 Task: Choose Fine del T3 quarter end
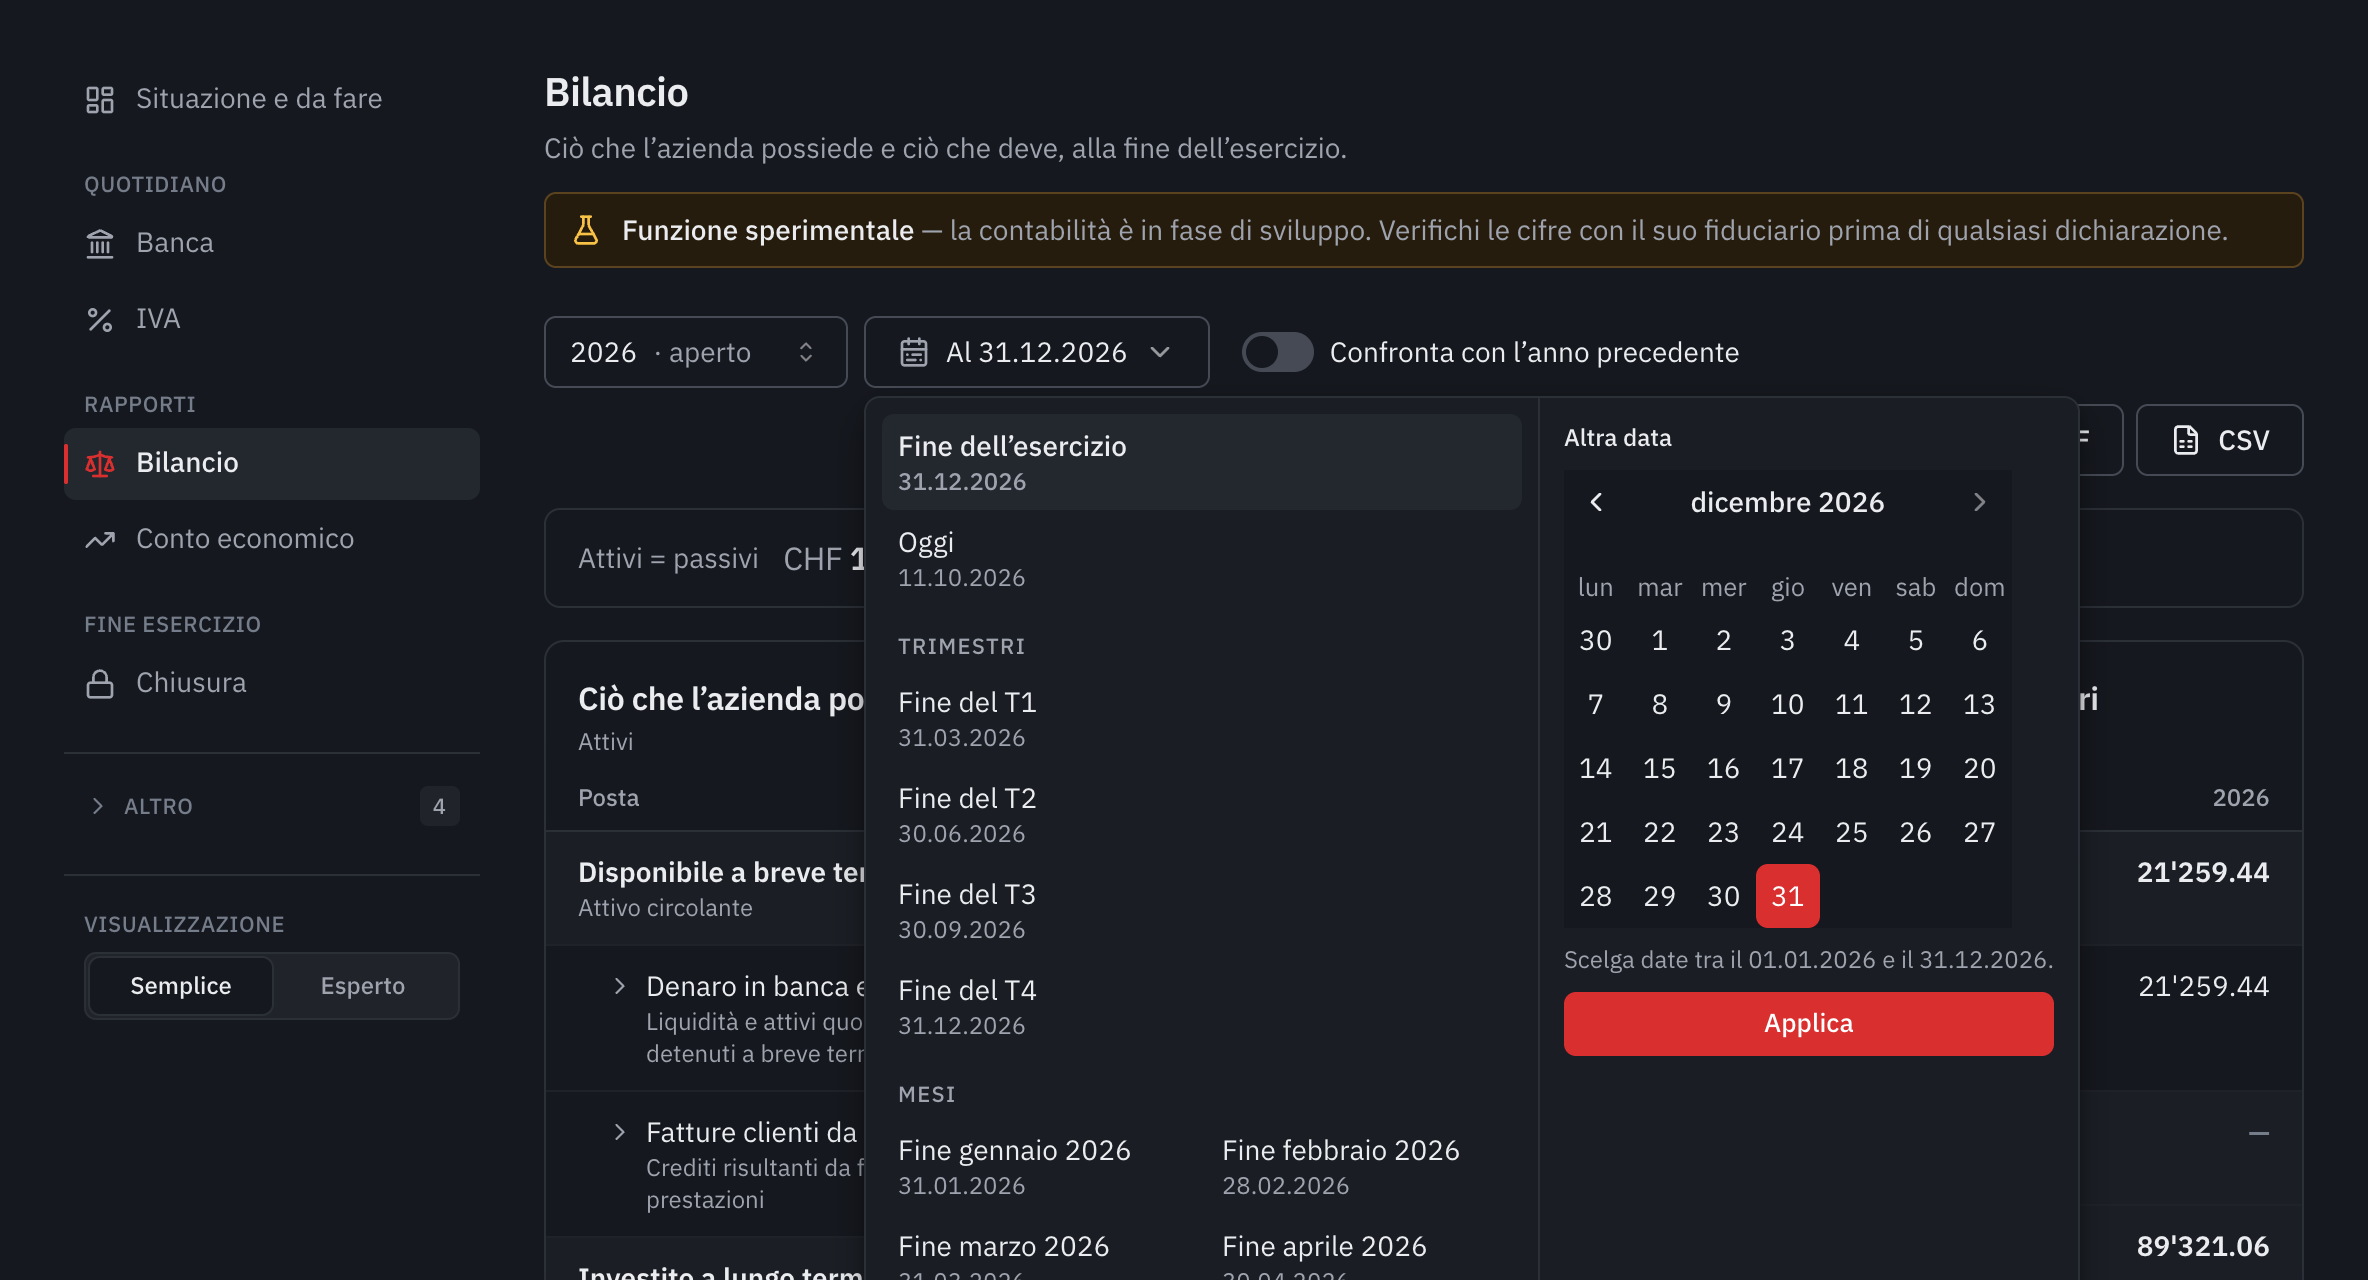(1202, 910)
